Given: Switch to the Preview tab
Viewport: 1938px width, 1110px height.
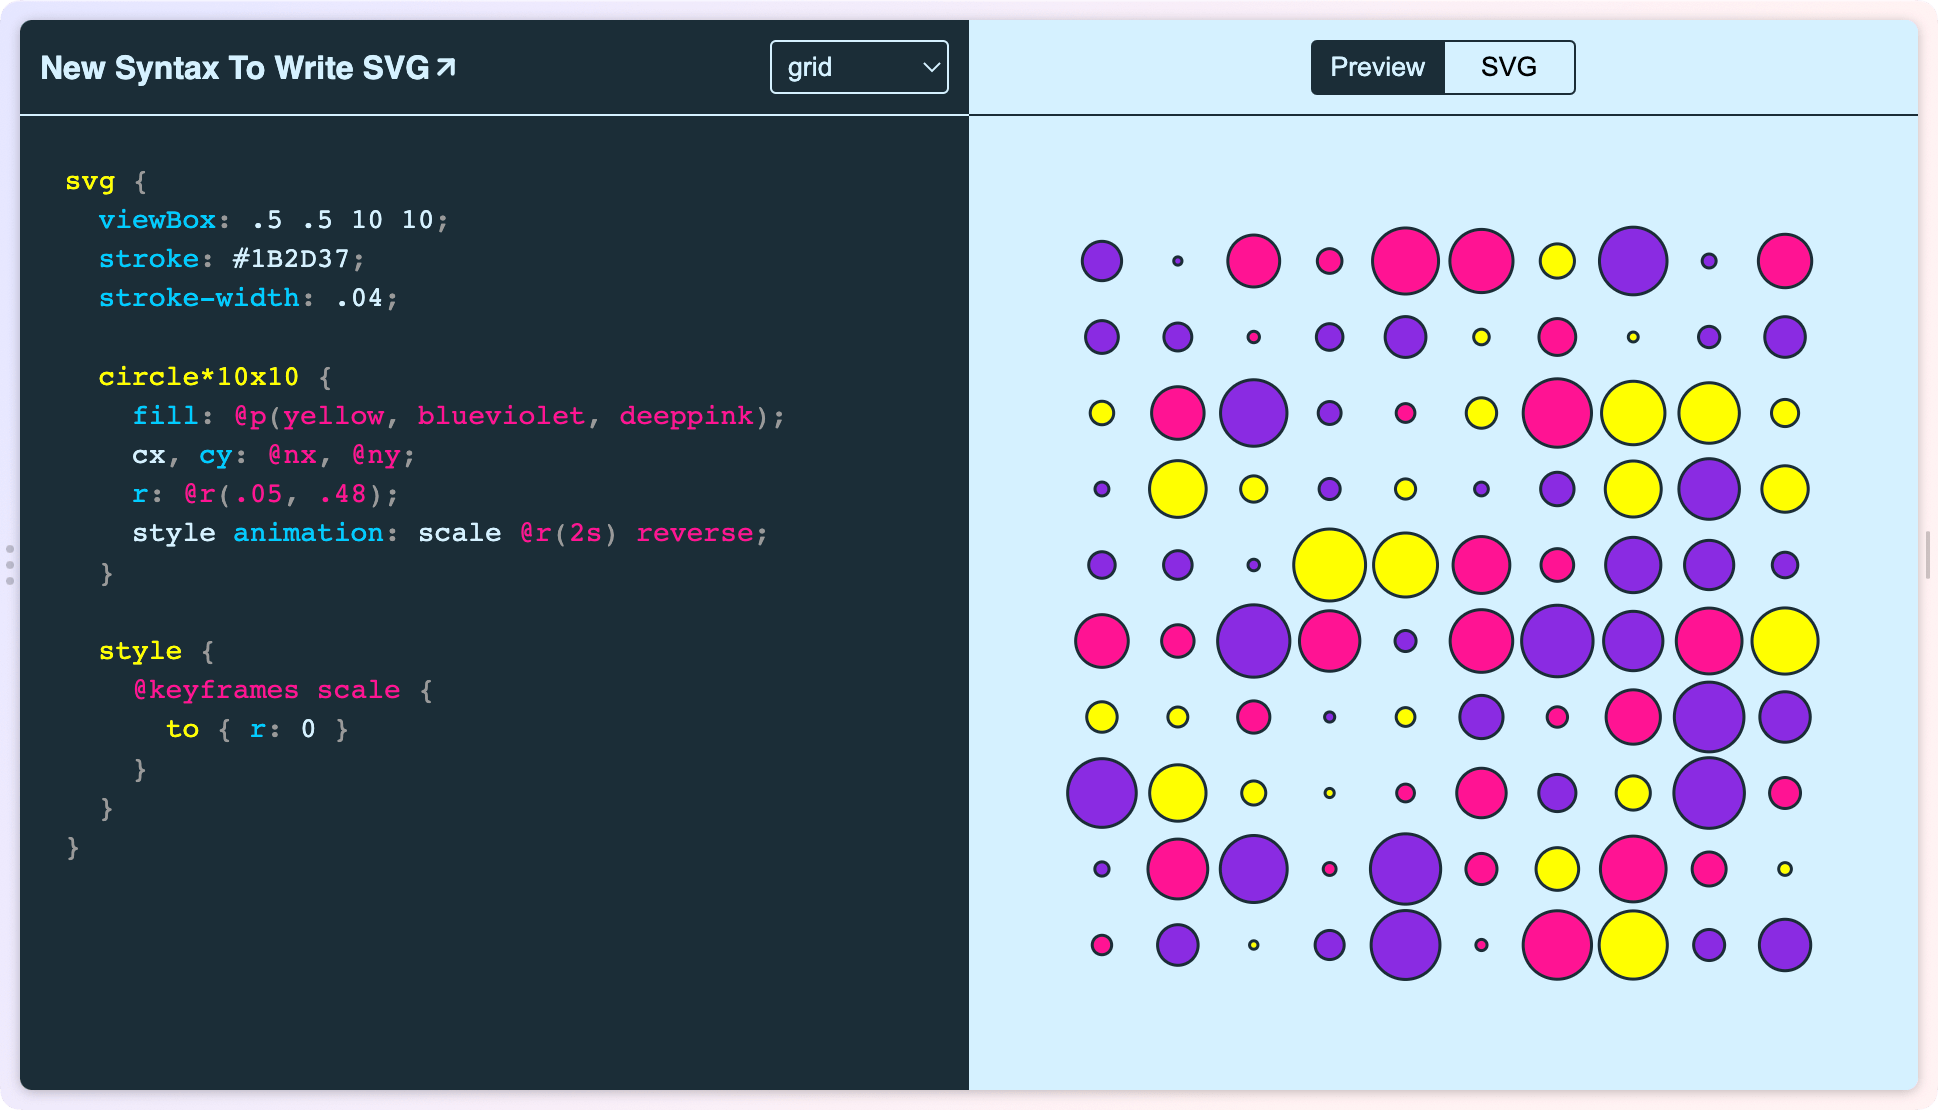Looking at the screenshot, I should point(1377,67).
